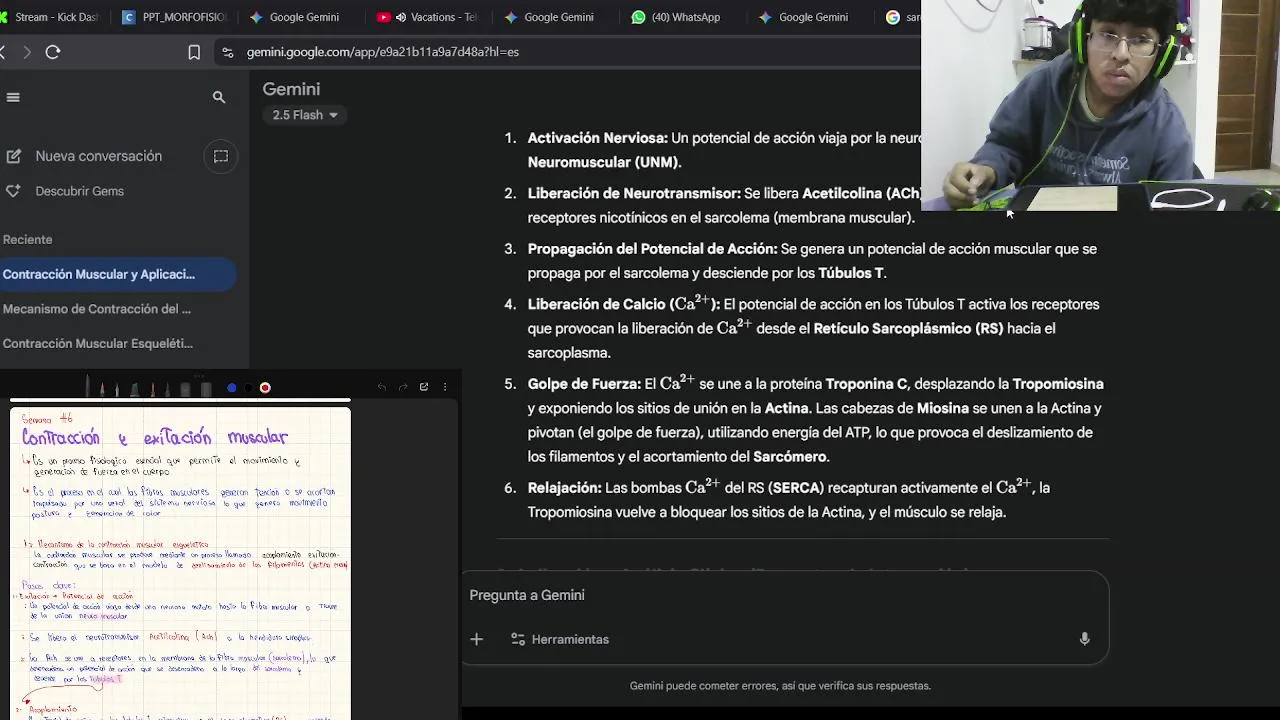Open the three-dot menu in notes toolbar
The width and height of the screenshot is (1280, 720).
click(x=445, y=387)
